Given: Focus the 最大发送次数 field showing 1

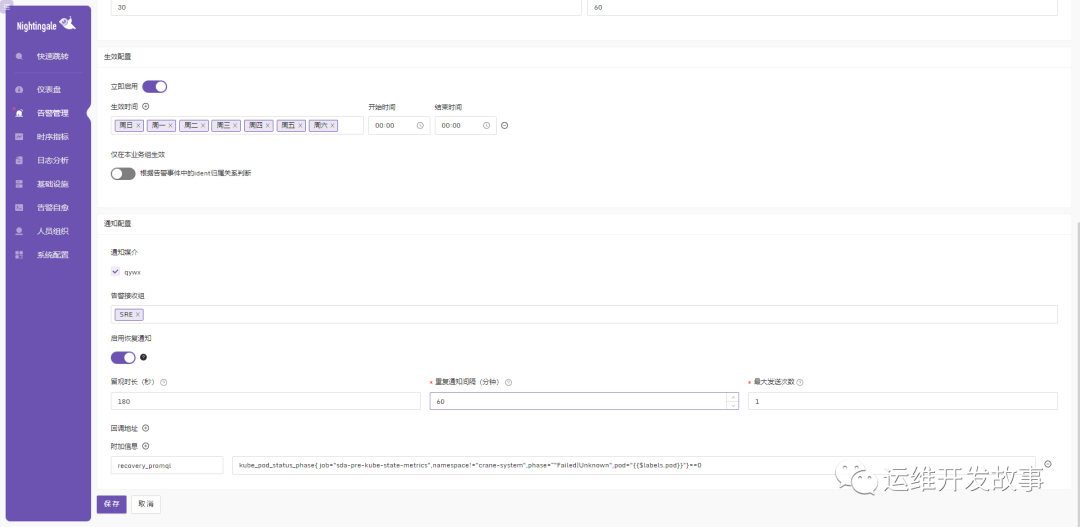Looking at the screenshot, I should coord(903,401).
